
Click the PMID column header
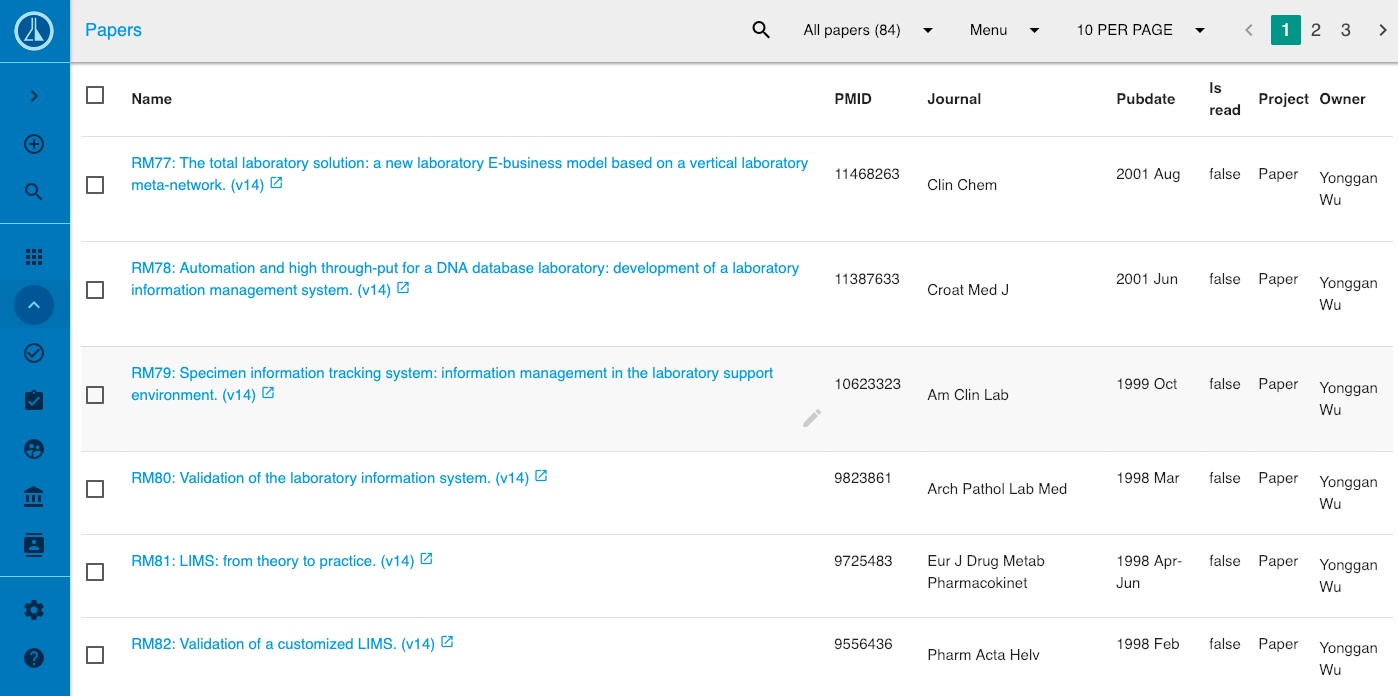tap(853, 99)
